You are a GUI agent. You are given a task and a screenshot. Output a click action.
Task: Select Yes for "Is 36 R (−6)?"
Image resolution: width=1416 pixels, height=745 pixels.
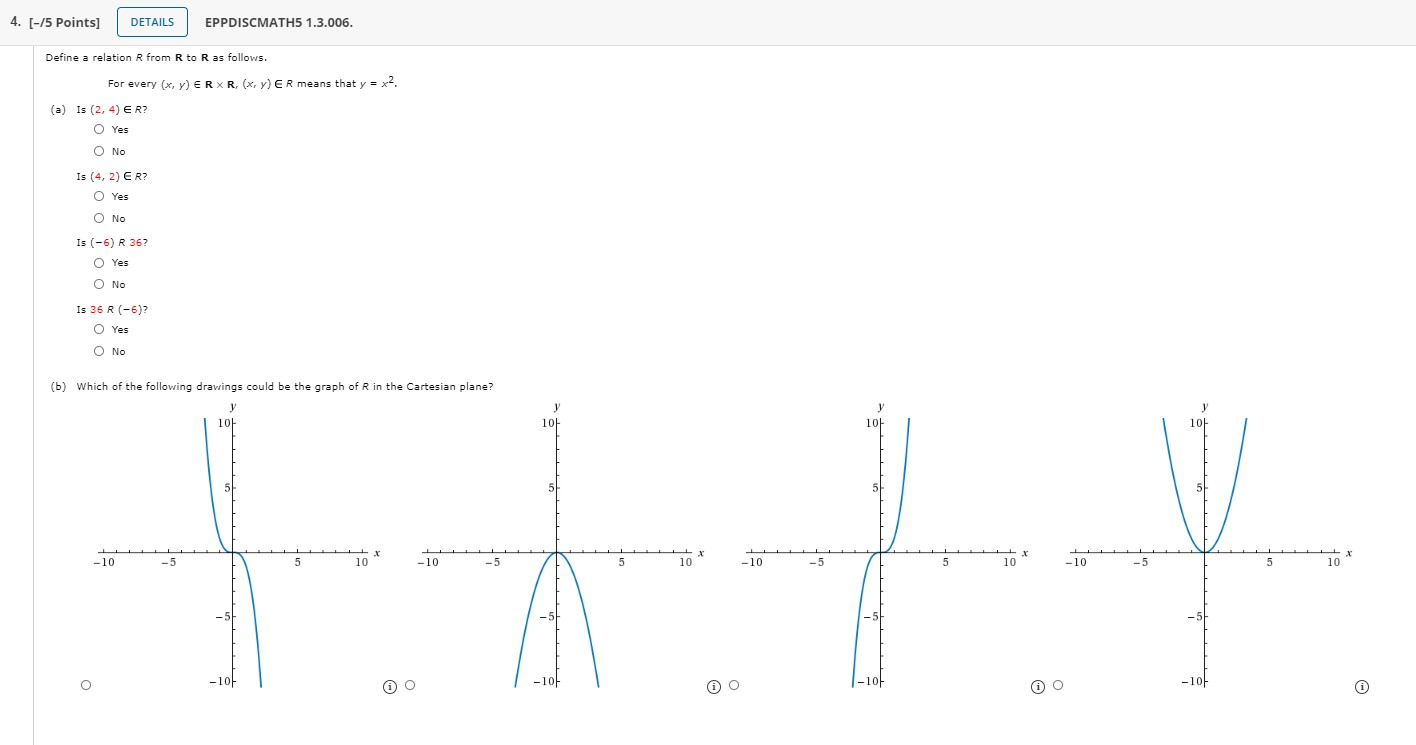(99, 329)
